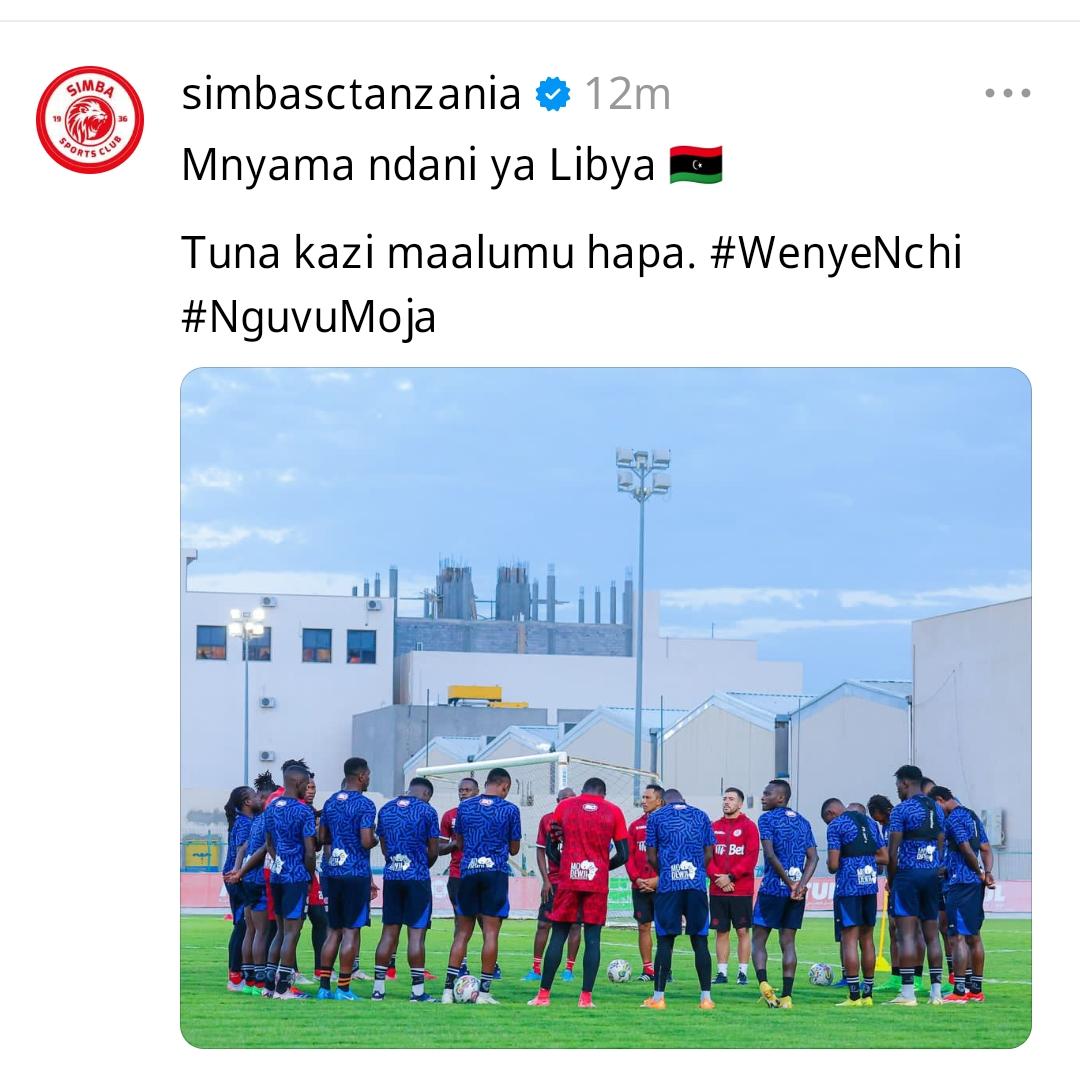
Task: Open the team training photo
Action: tap(606, 708)
